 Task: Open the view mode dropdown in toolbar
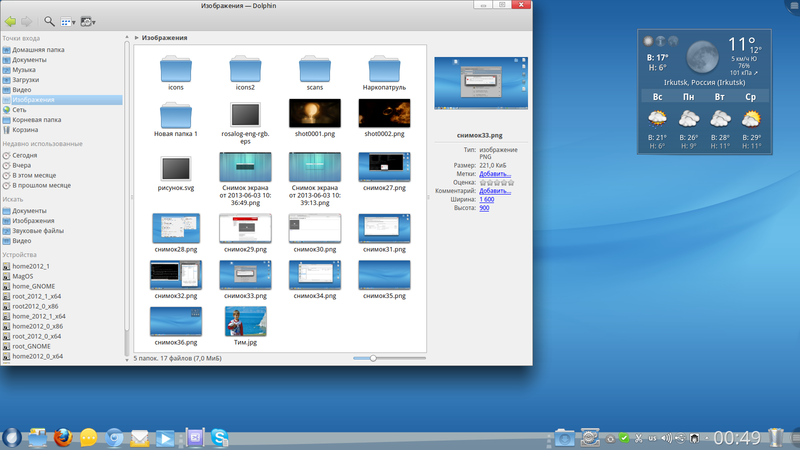pyautogui.click(x=68, y=22)
